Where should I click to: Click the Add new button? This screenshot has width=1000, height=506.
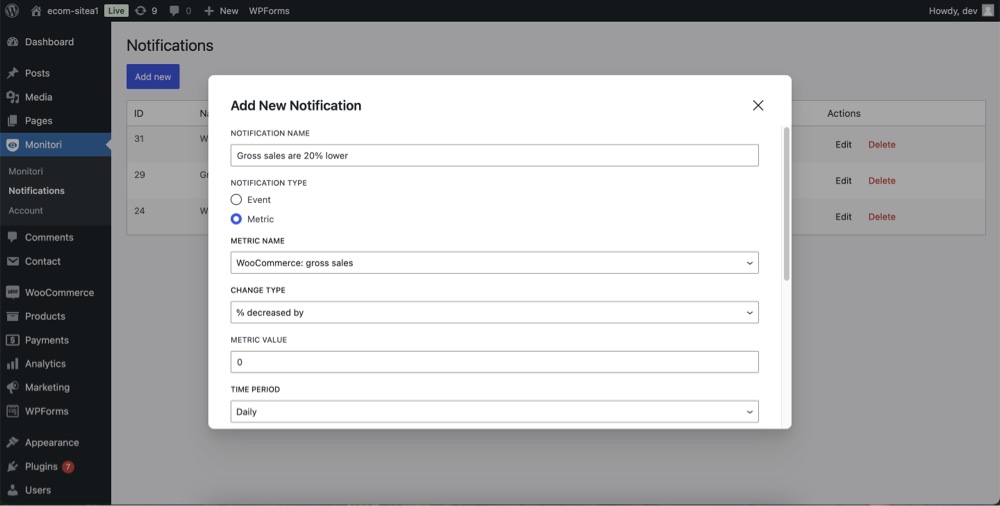[153, 77]
